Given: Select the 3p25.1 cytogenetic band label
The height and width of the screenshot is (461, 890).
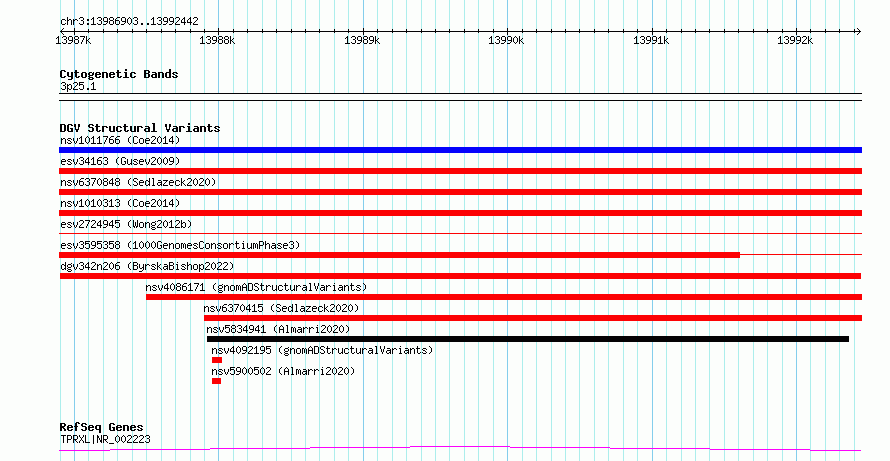Looking at the screenshot, I should (x=78, y=87).
